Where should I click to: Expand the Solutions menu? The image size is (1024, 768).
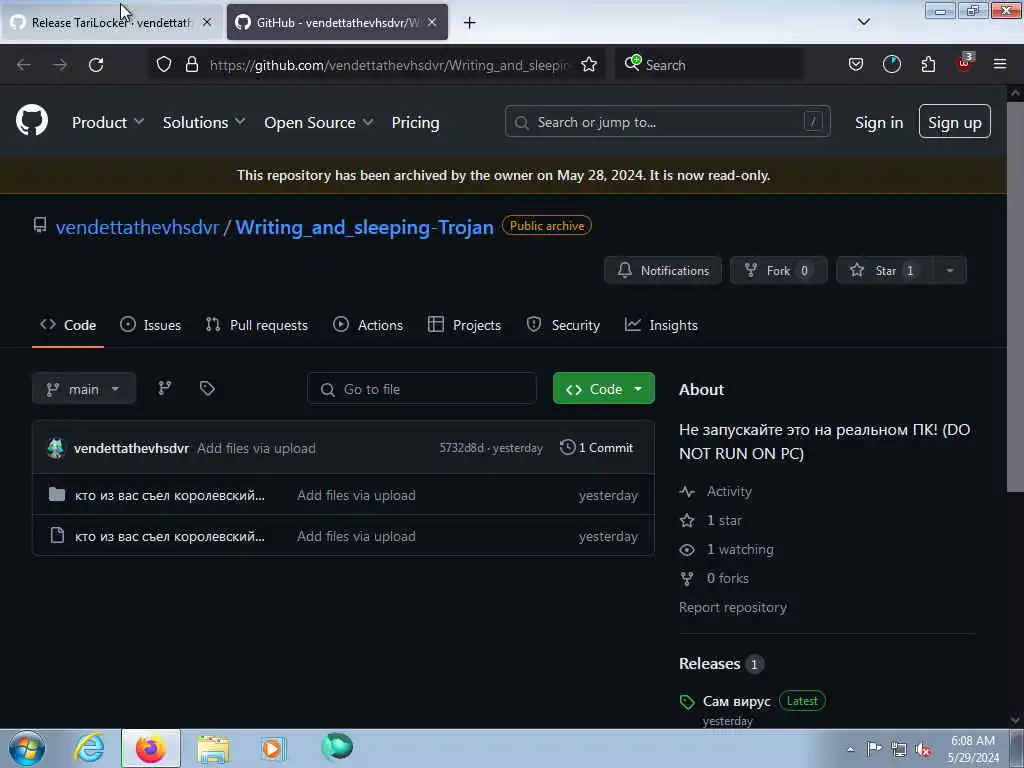204,122
